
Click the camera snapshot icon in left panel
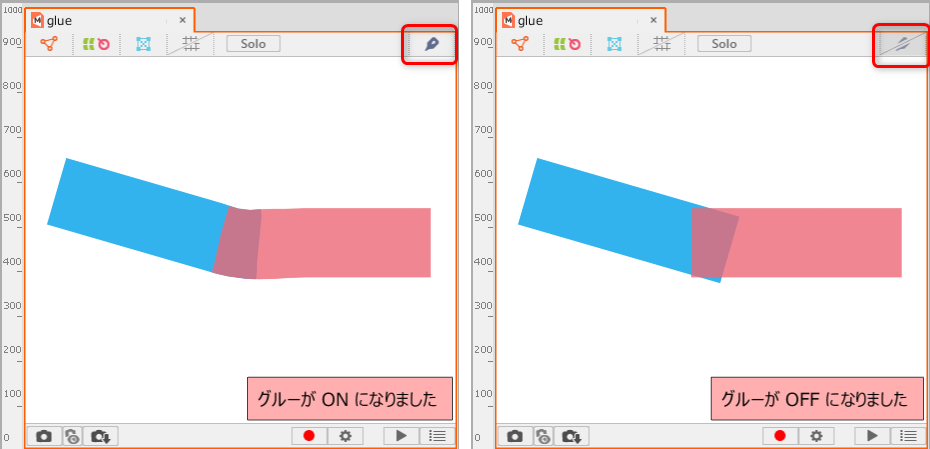(44, 436)
